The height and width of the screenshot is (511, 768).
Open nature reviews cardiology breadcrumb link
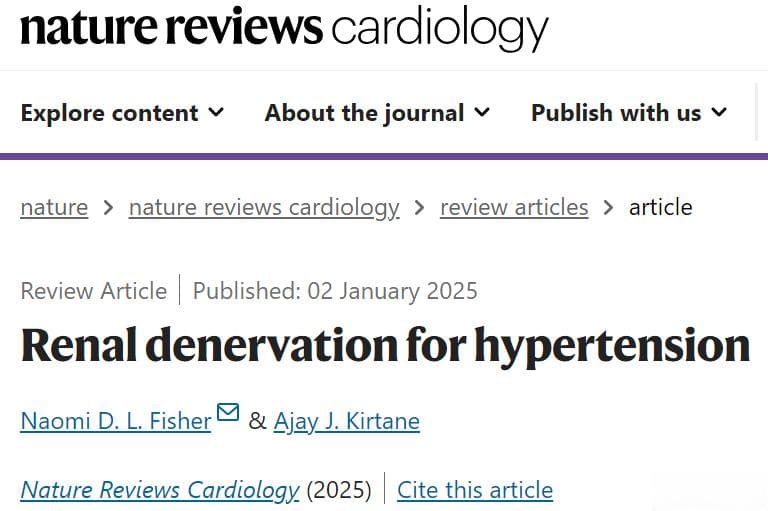pyautogui.click(x=264, y=208)
